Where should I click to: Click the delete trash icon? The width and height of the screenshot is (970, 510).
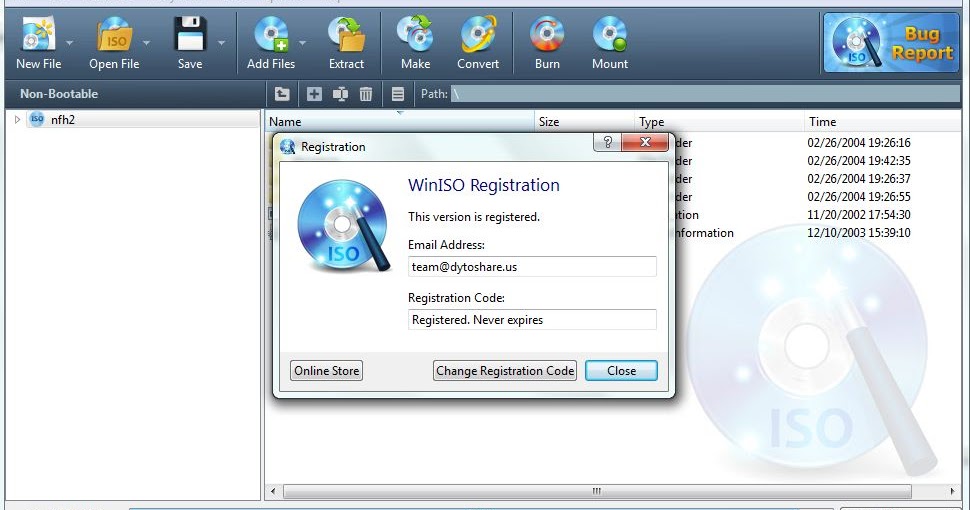[x=366, y=94]
